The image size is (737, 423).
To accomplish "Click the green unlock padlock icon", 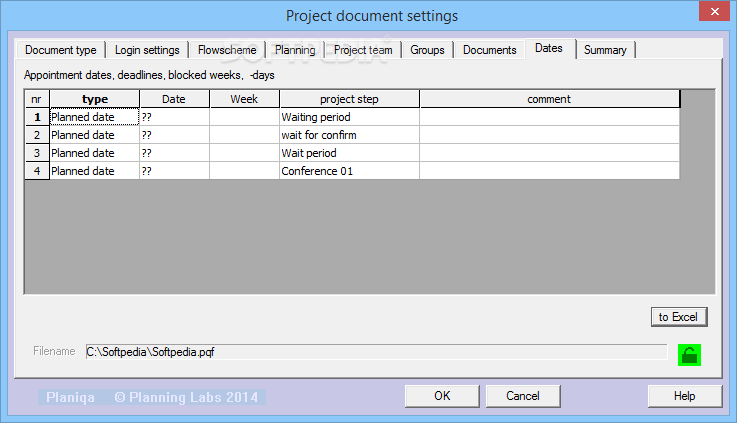I will (x=689, y=355).
